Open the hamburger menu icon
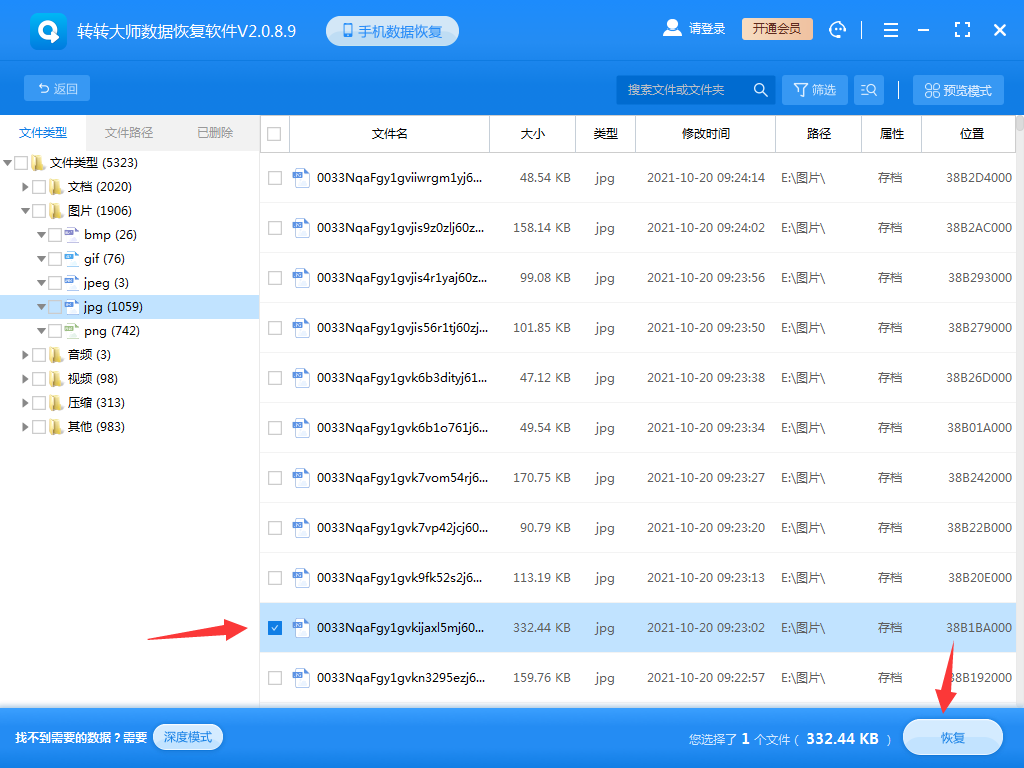Image resolution: width=1024 pixels, height=768 pixels. coord(891,30)
